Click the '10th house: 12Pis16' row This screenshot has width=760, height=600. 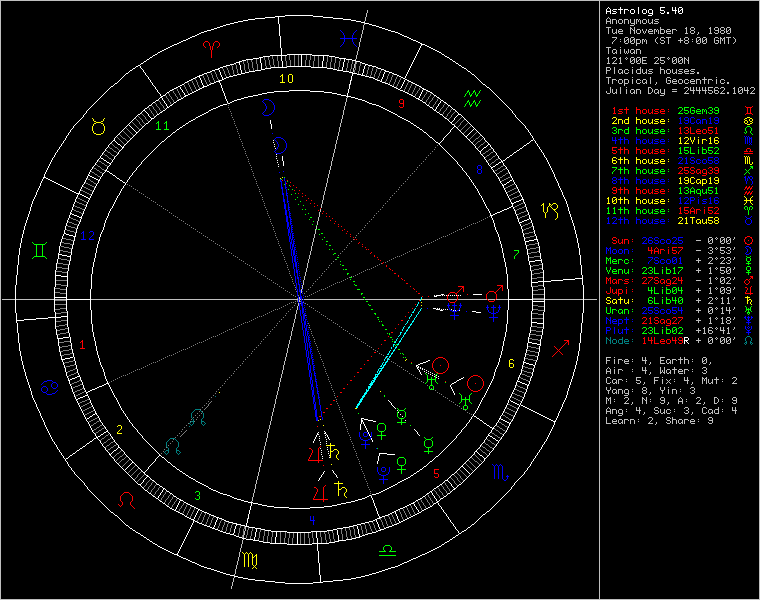coord(680,201)
